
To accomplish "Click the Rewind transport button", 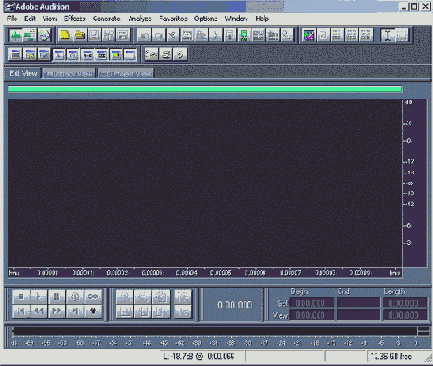I will 39,311.
